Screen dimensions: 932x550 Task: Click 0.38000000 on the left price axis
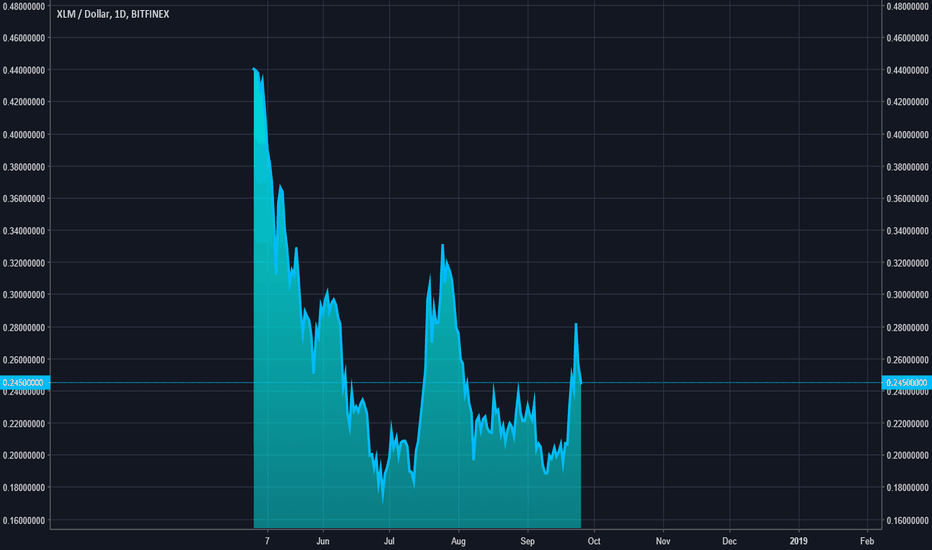24,167
